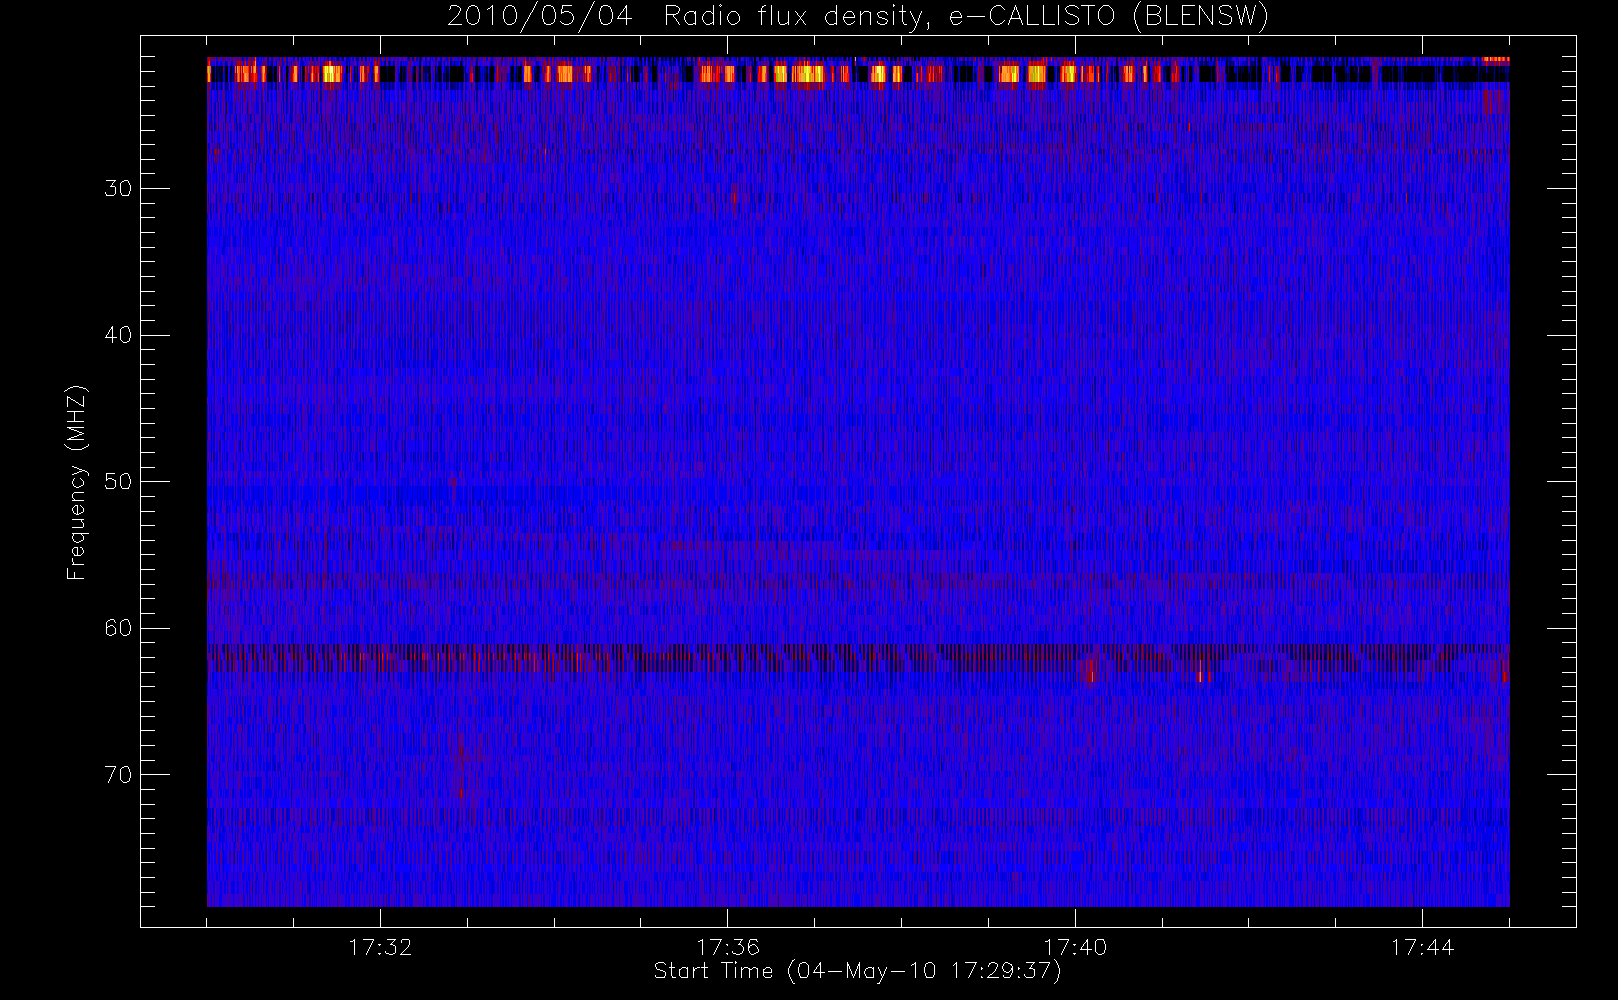
Task: Click the 17:40 time axis label
Action: click(x=1075, y=947)
